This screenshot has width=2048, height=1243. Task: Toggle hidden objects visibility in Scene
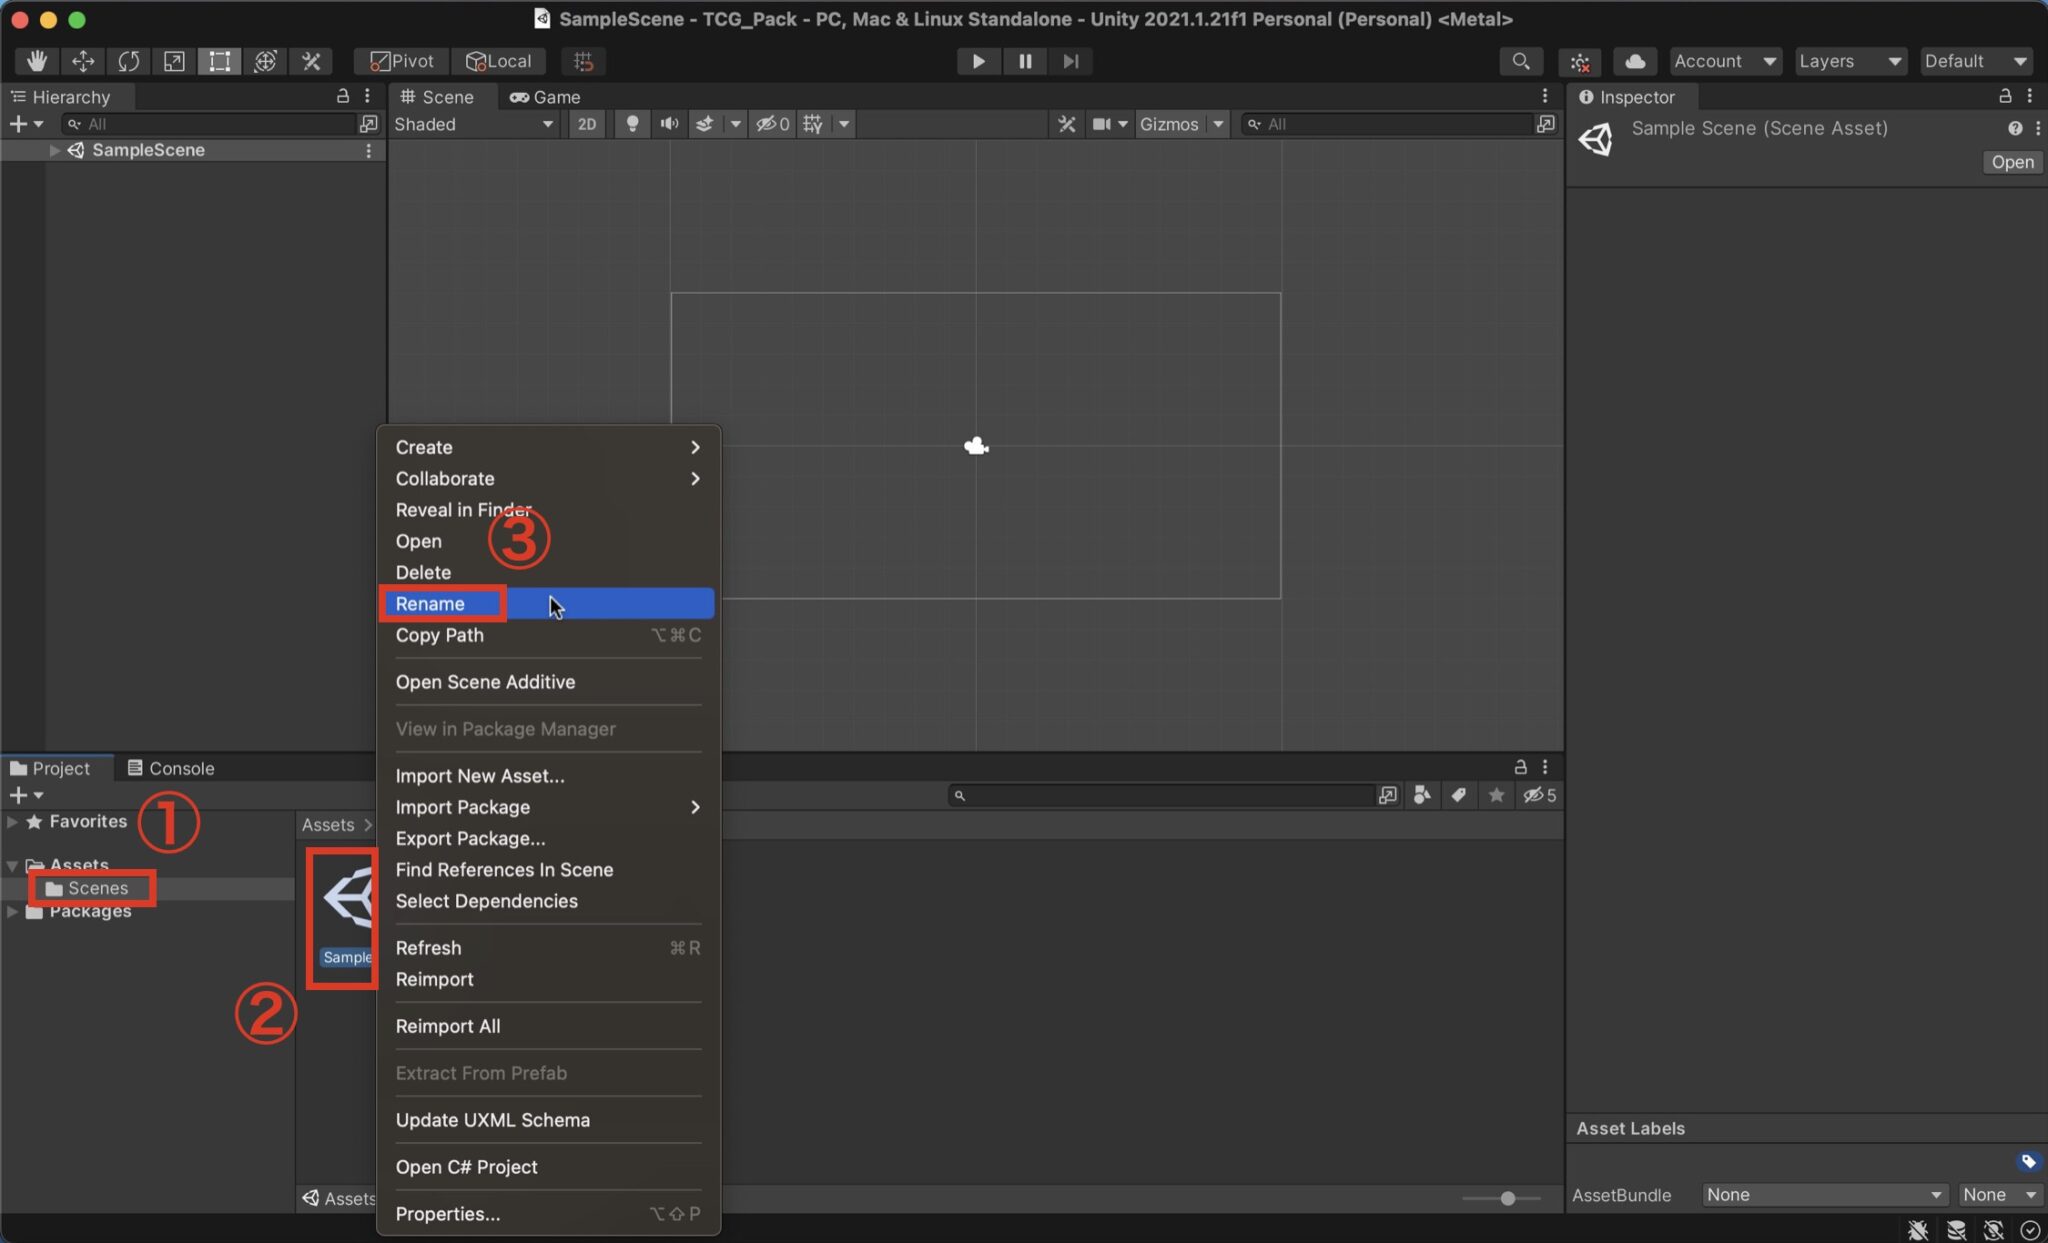click(772, 124)
